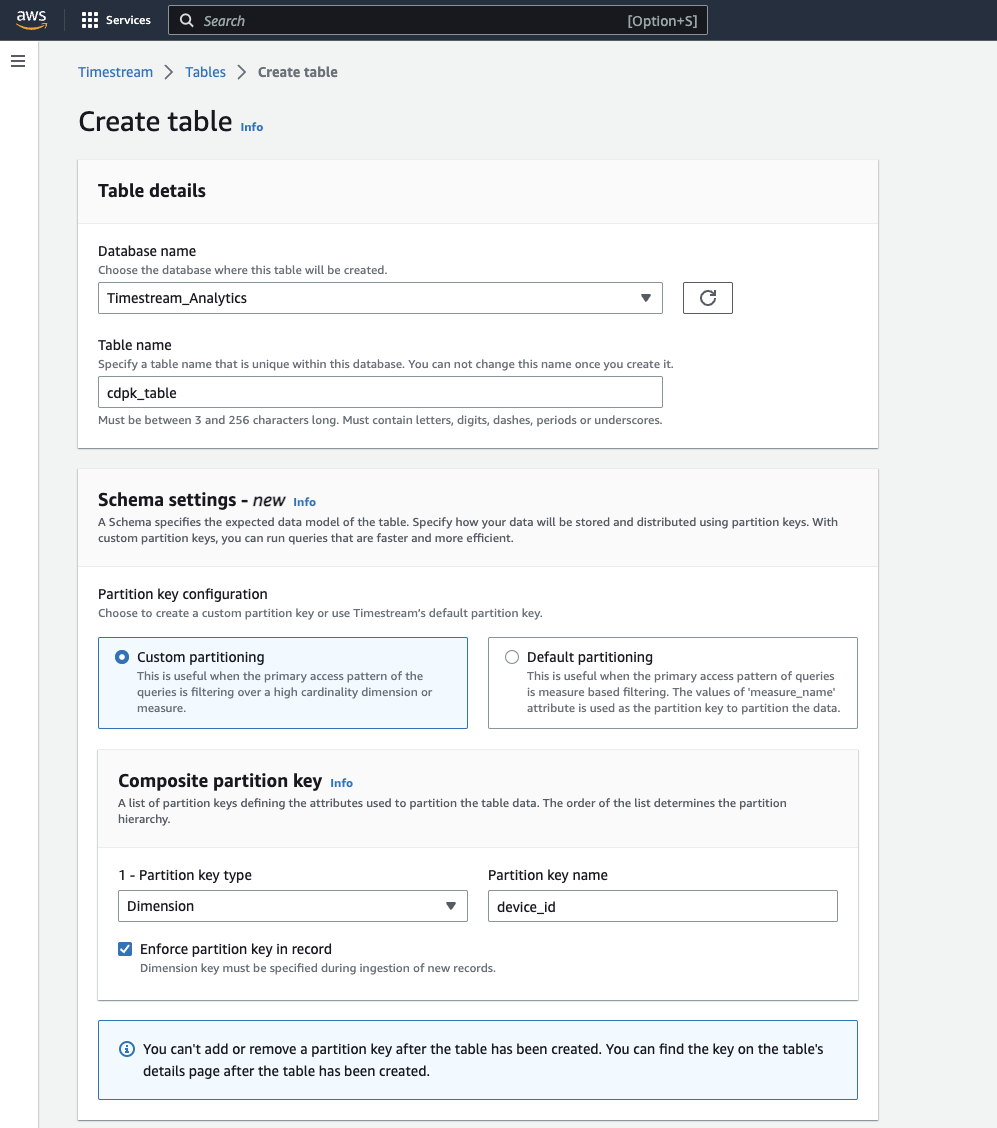Toggle Enforce partition key in record

click(125, 949)
